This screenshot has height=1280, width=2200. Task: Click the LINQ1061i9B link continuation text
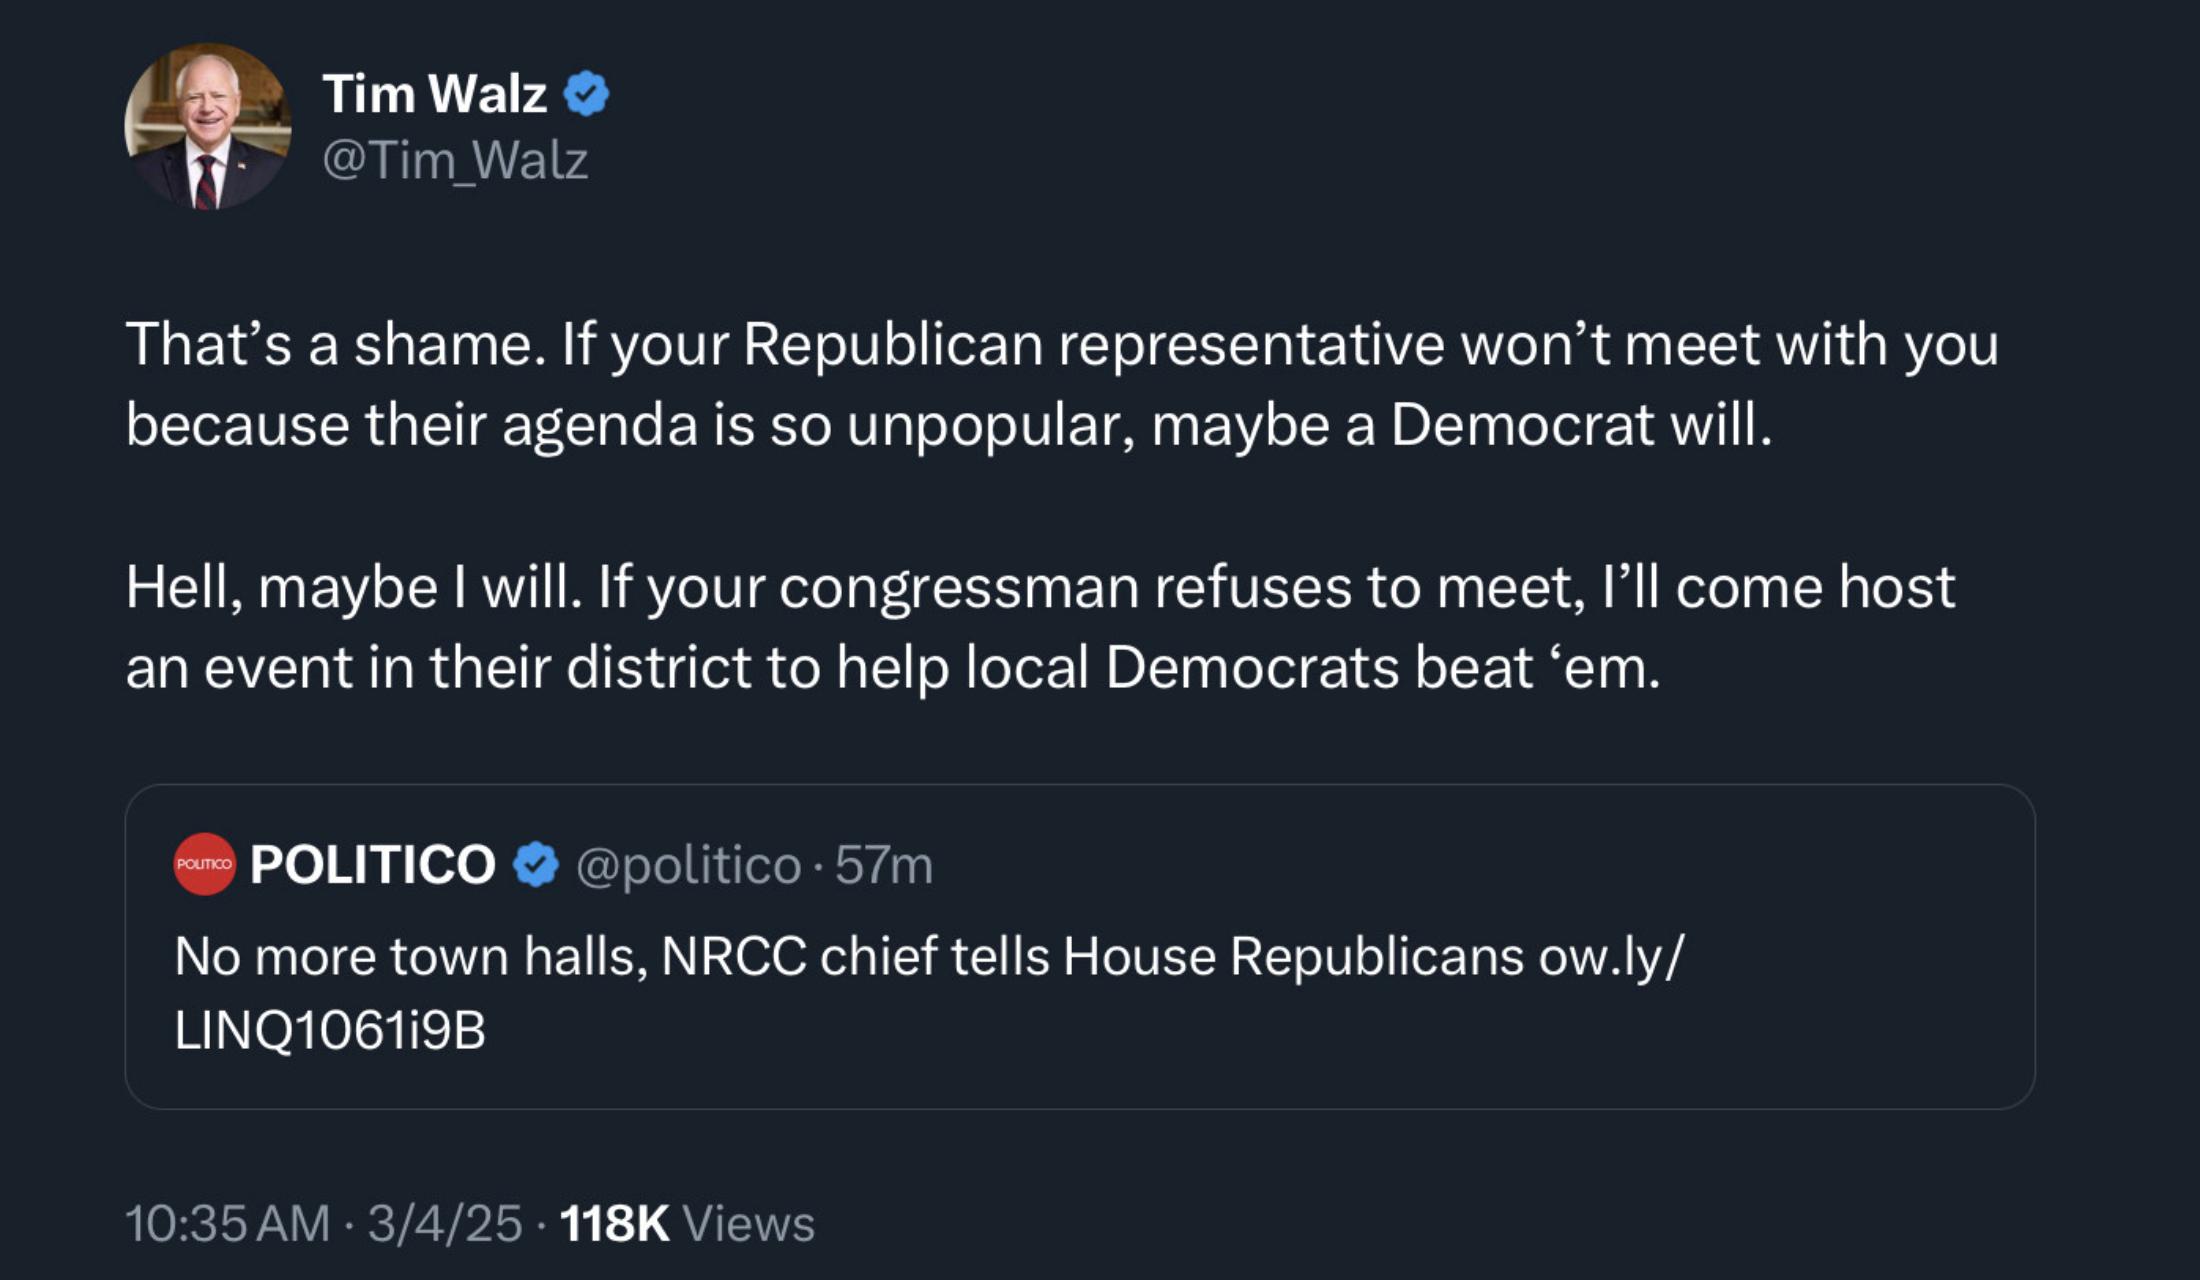pyautogui.click(x=330, y=1030)
